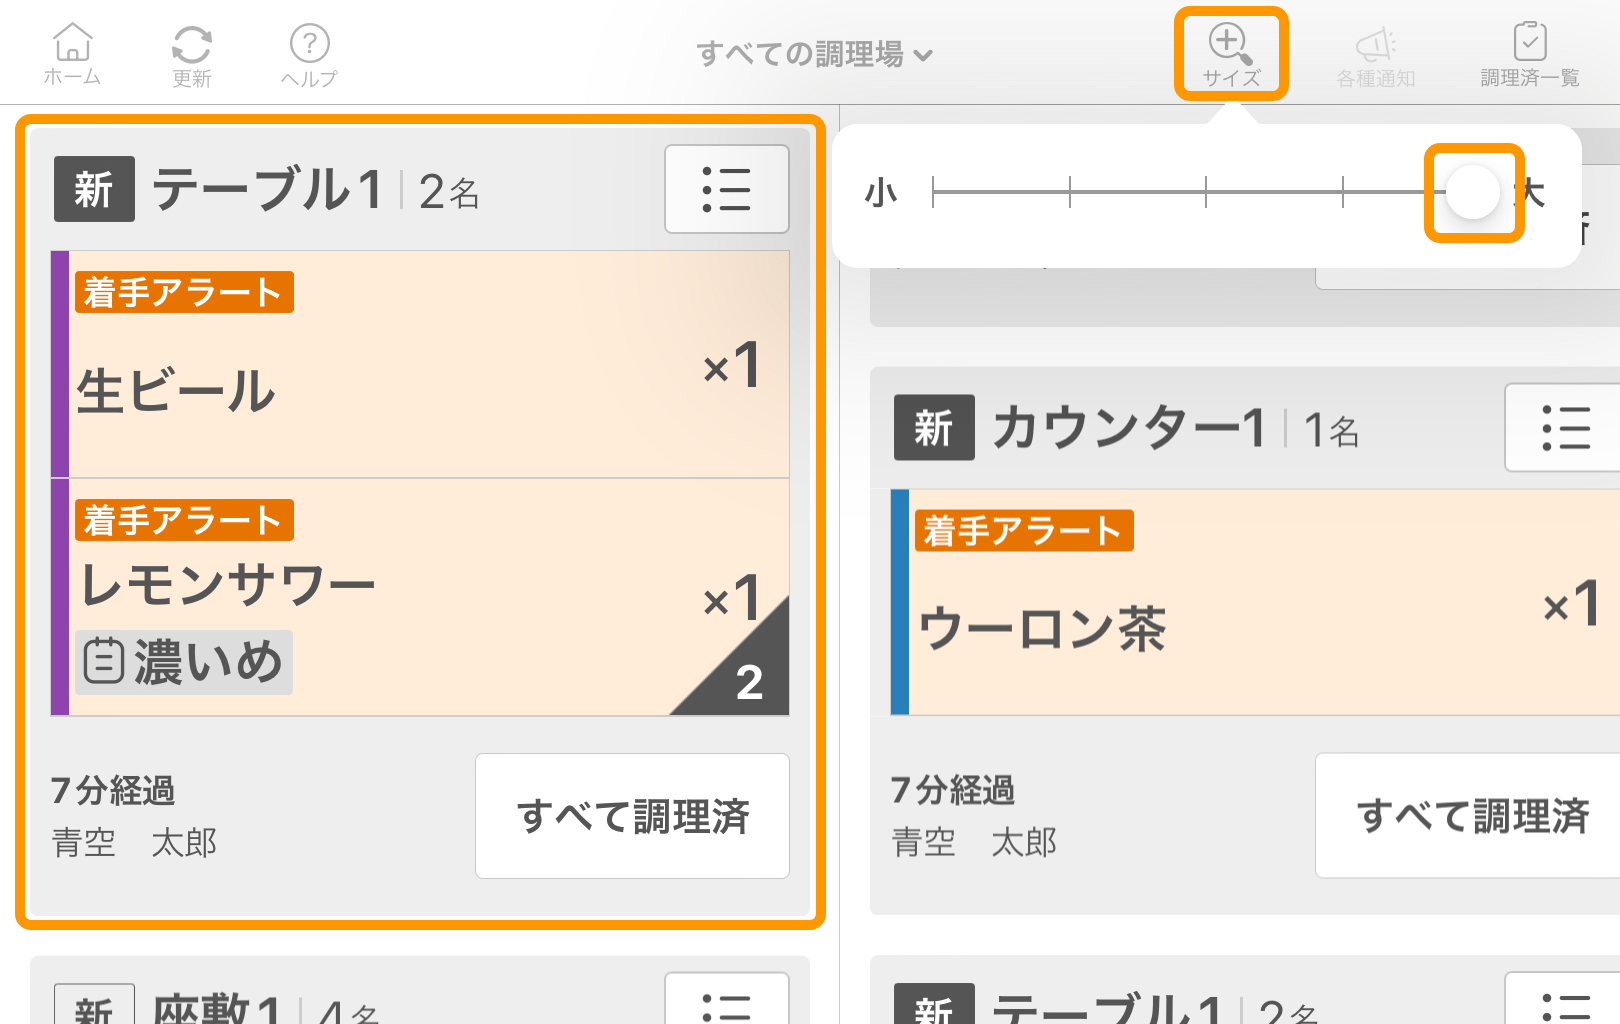Refresh orders with the 更新 icon

191,56
